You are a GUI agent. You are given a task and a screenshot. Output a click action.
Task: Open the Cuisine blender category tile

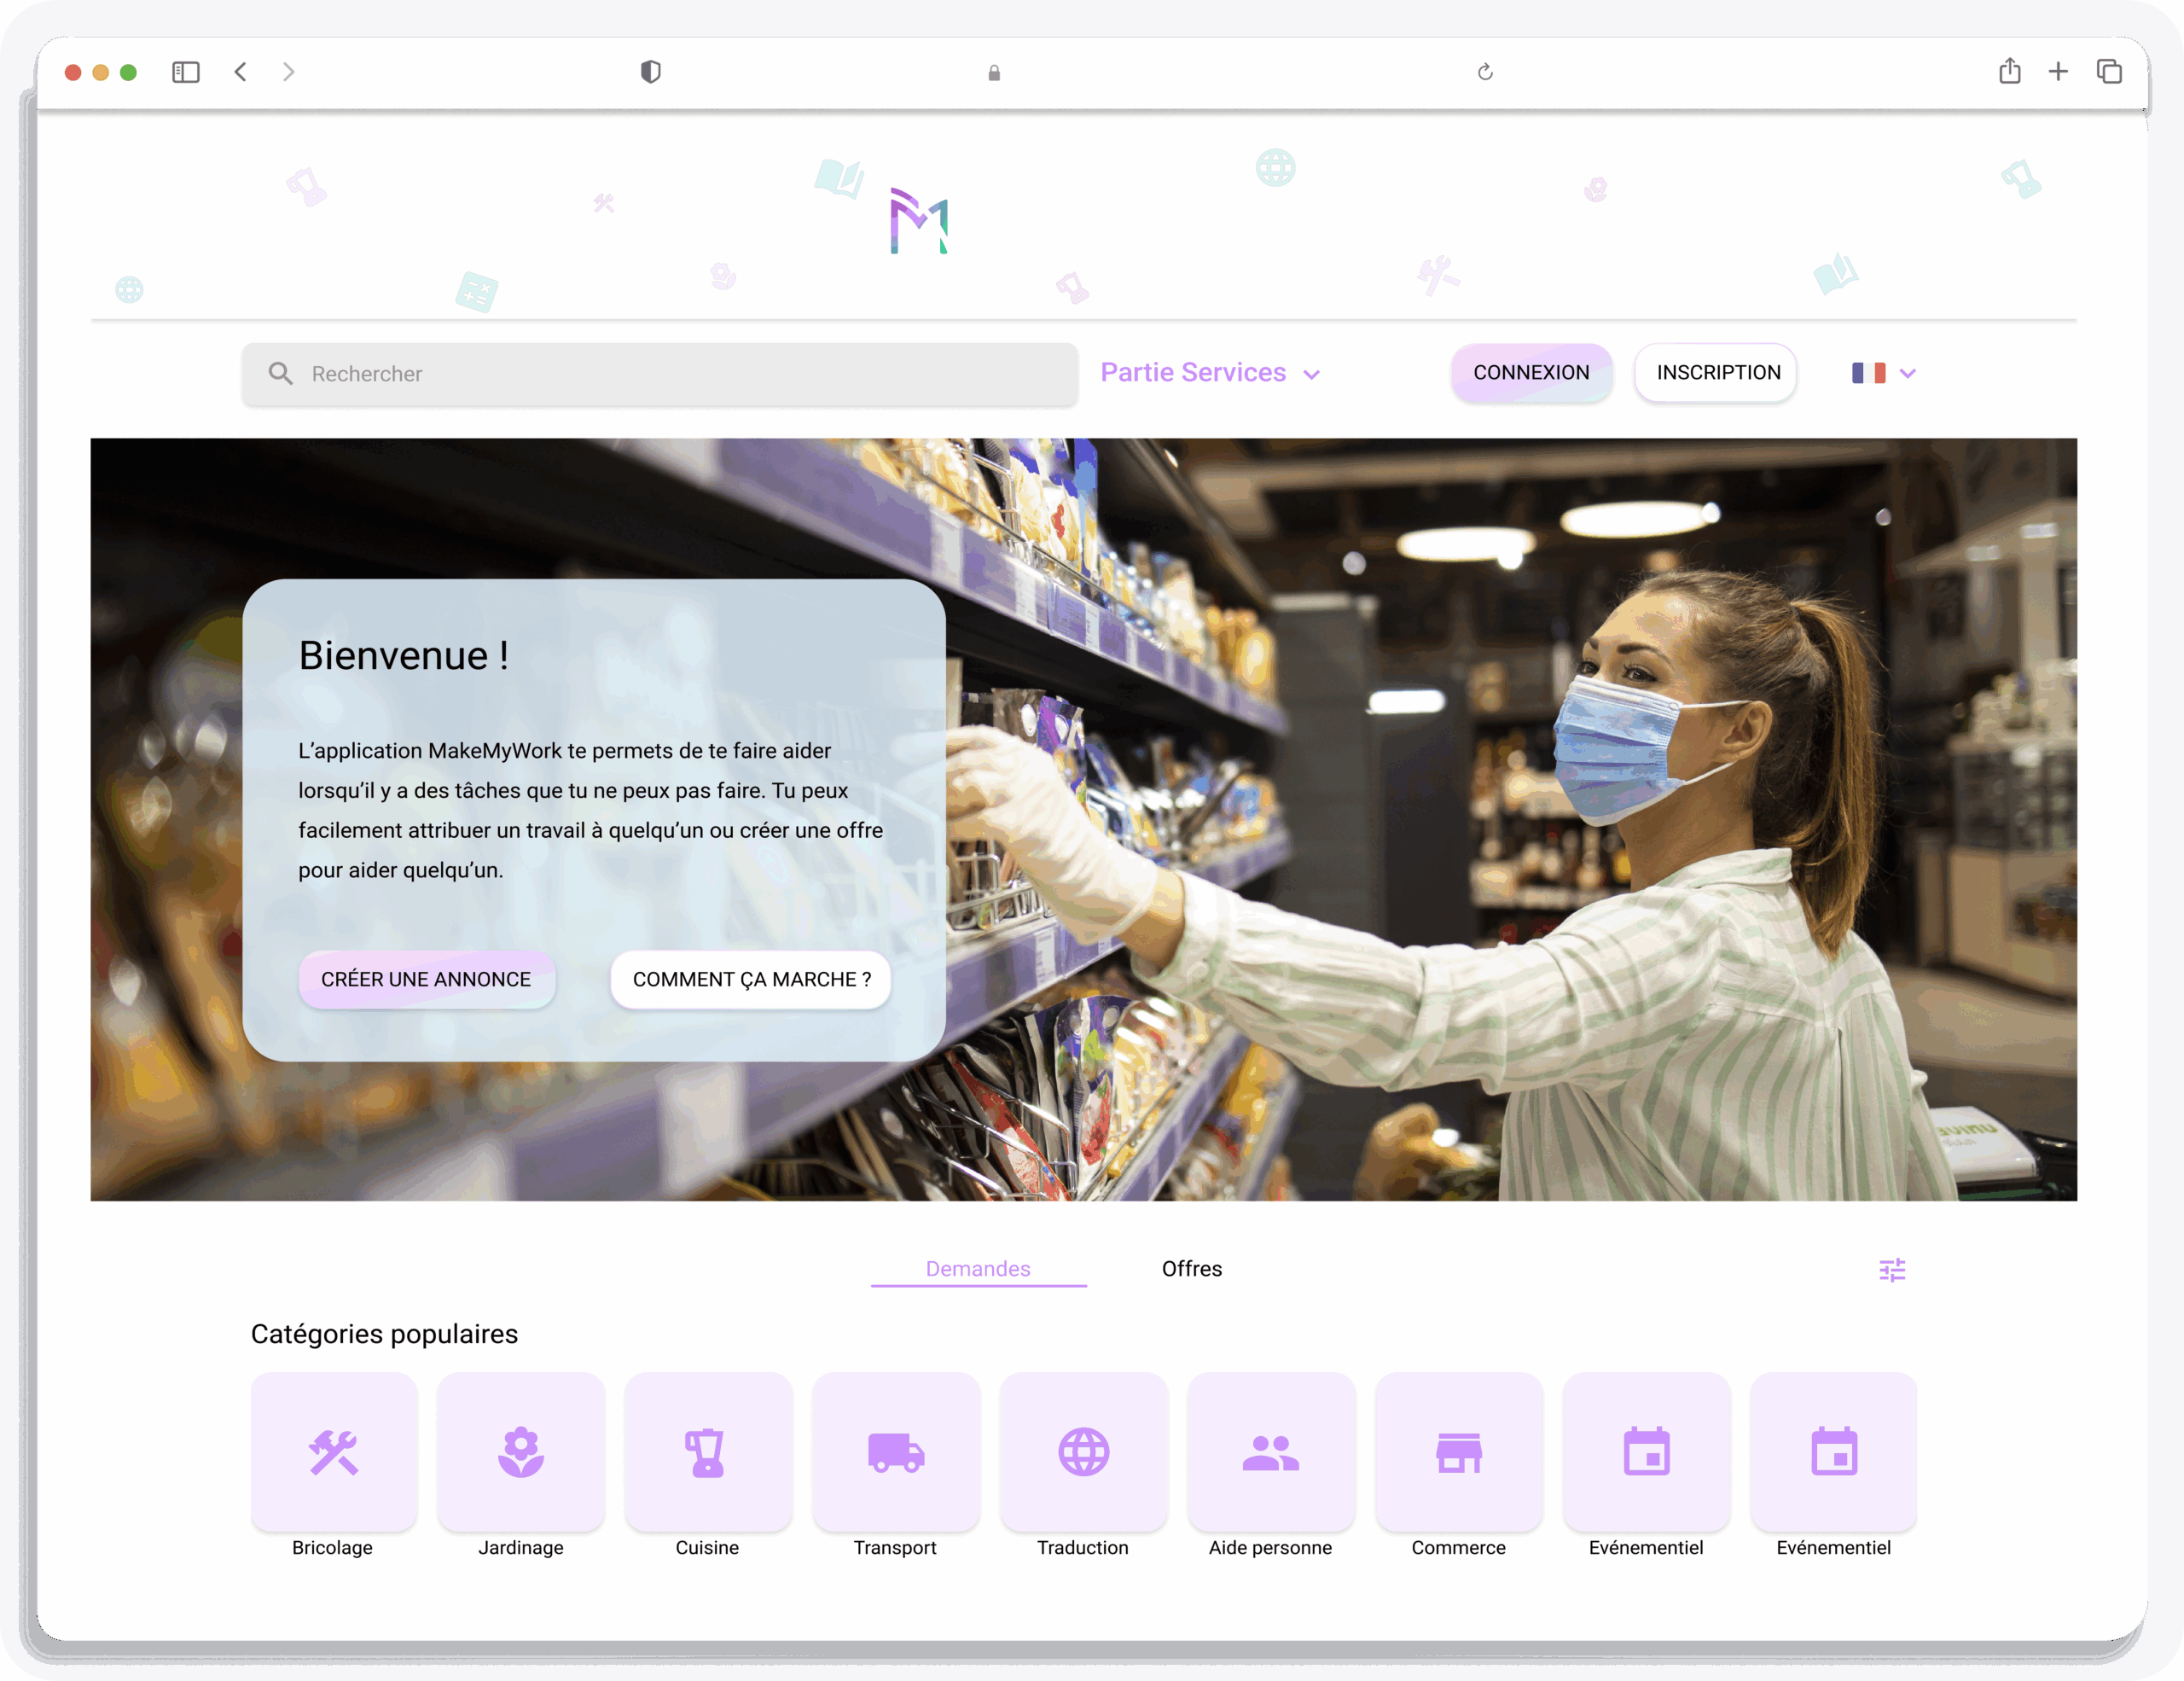(x=708, y=1451)
